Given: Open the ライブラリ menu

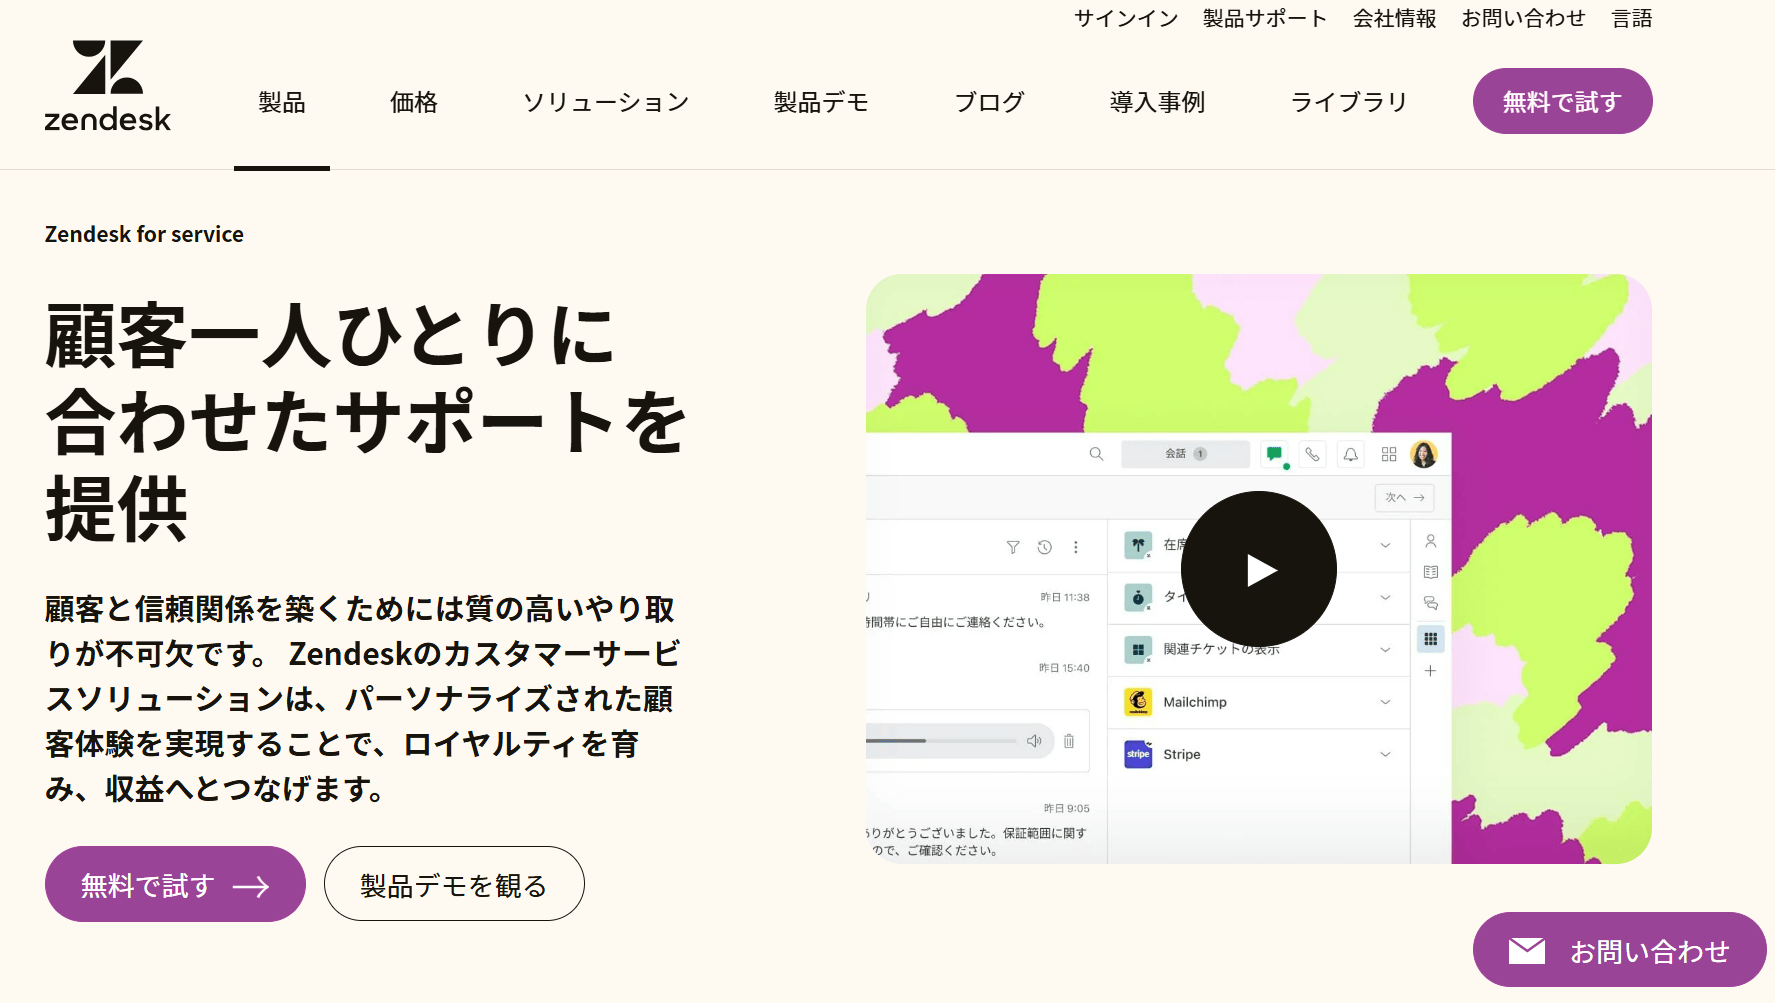Looking at the screenshot, I should (x=1349, y=102).
